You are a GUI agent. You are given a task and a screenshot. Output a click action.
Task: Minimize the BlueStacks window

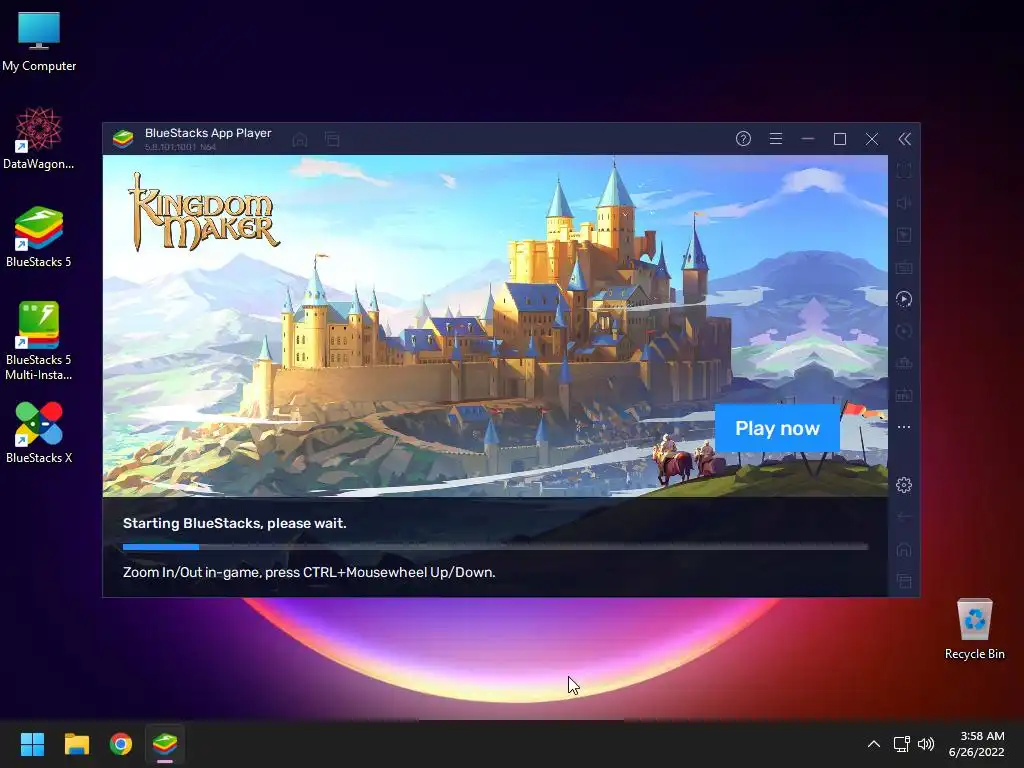[808, 138]
